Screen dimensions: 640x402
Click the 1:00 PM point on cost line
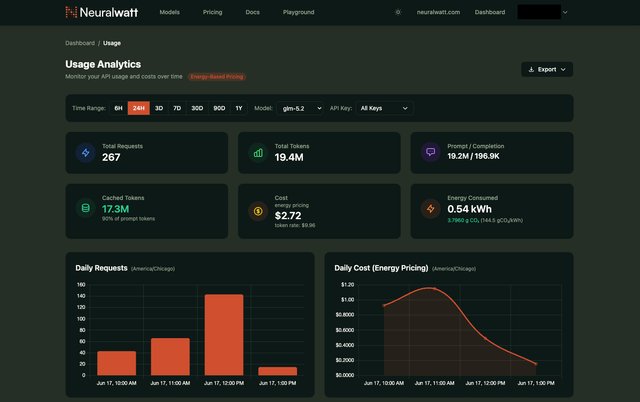536,364
